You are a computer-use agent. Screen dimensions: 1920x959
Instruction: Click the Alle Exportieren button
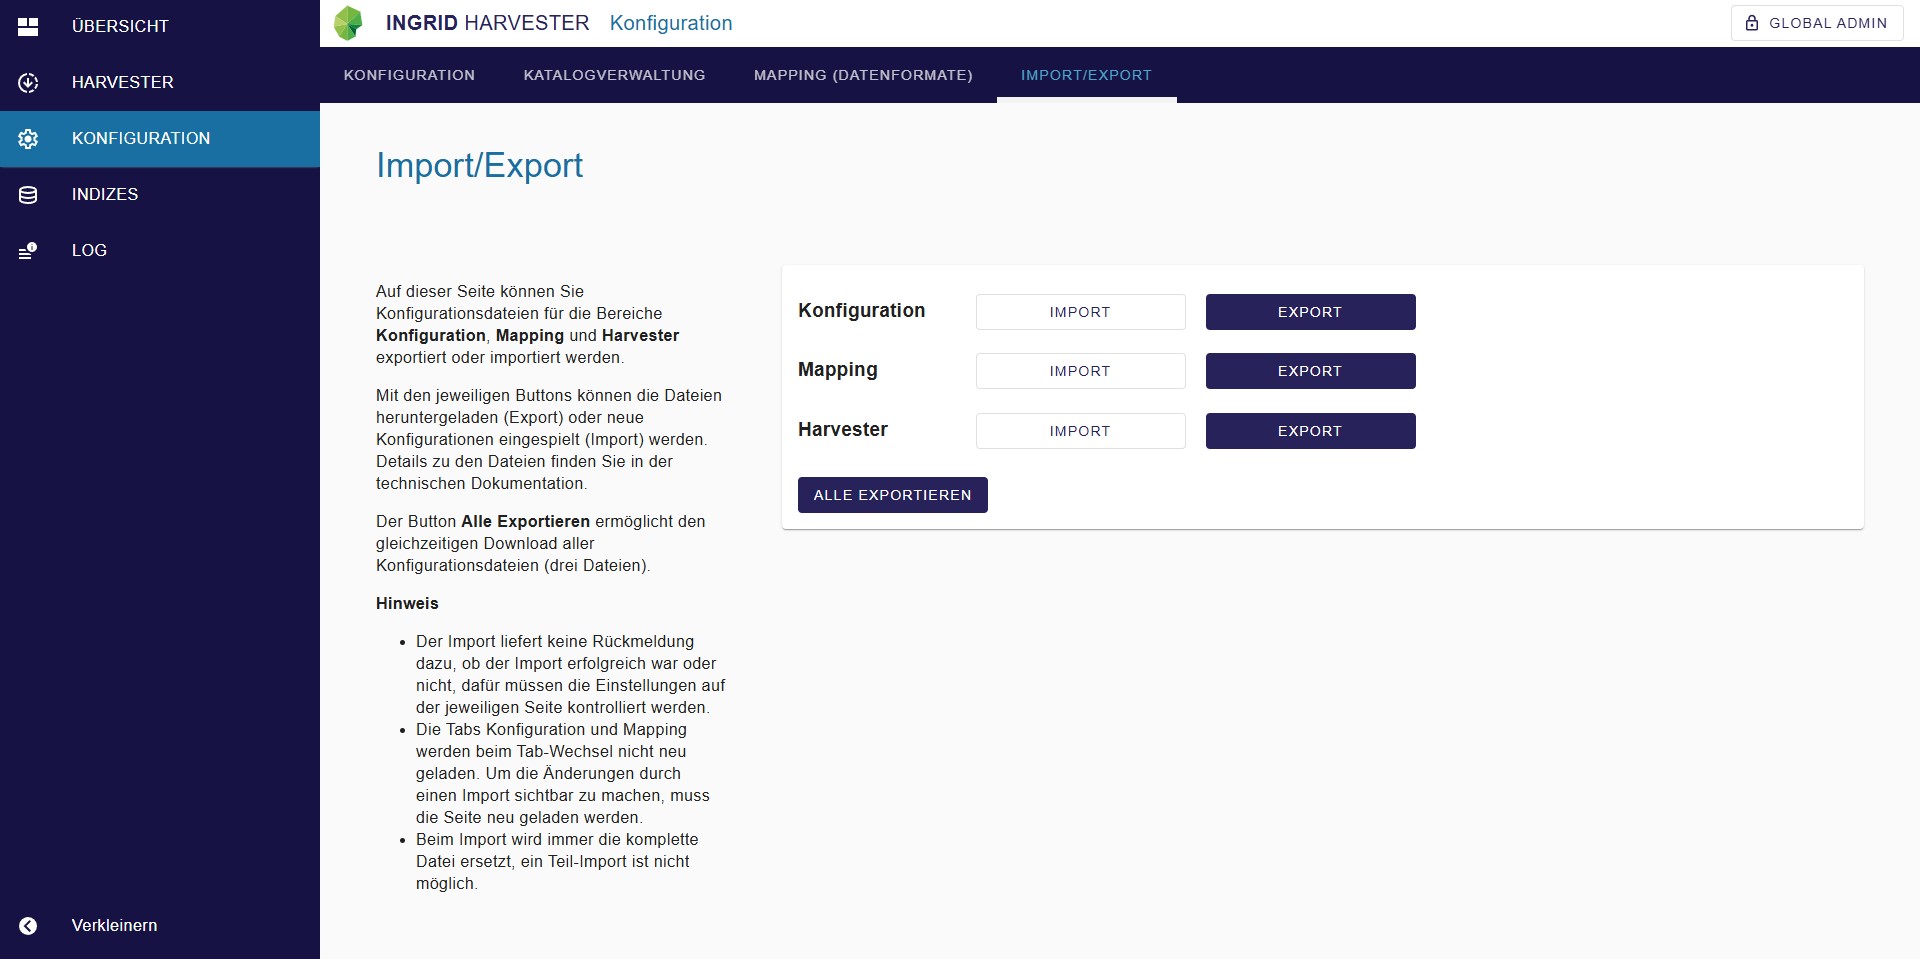892,495
